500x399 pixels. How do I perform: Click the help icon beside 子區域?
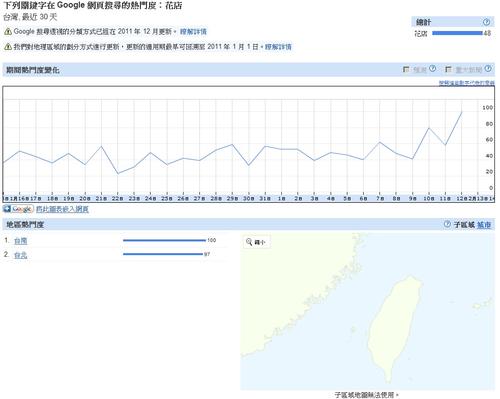[x=447, y=224]
